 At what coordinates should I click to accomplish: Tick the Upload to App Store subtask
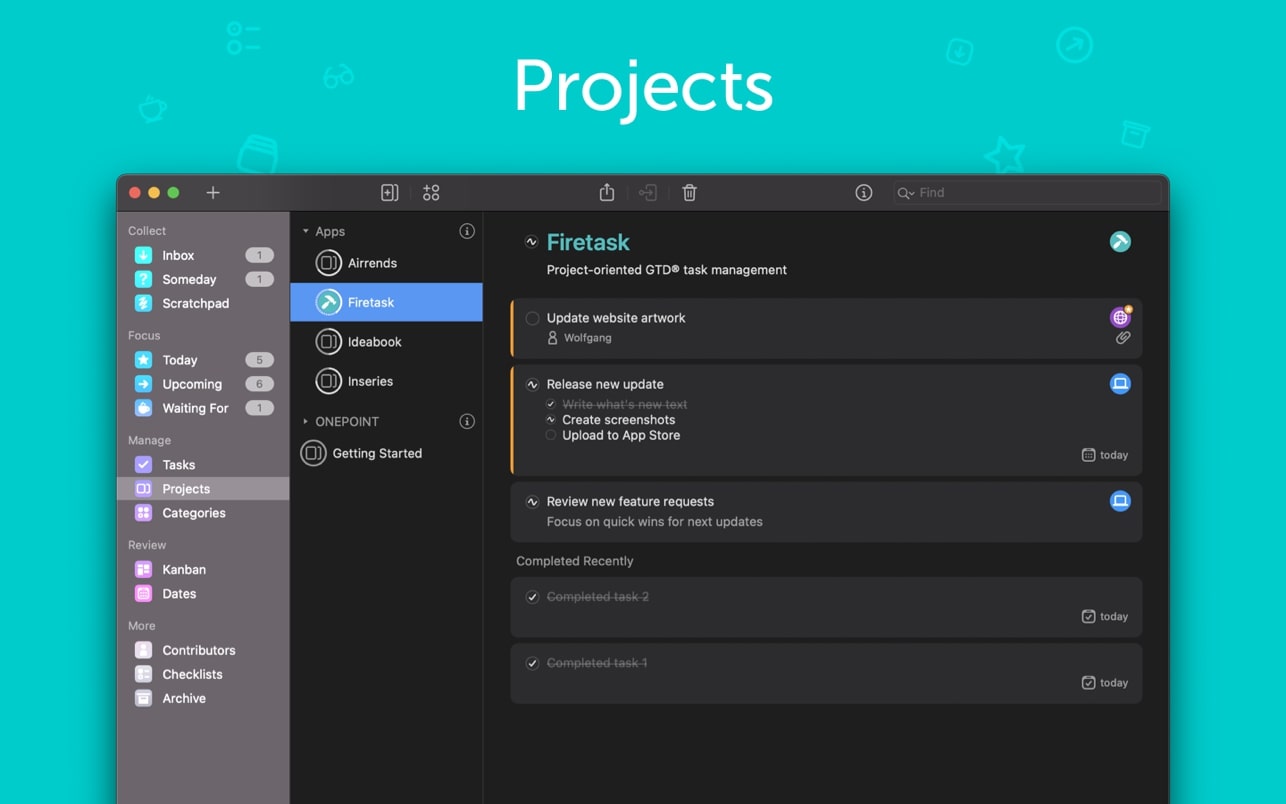551,436
